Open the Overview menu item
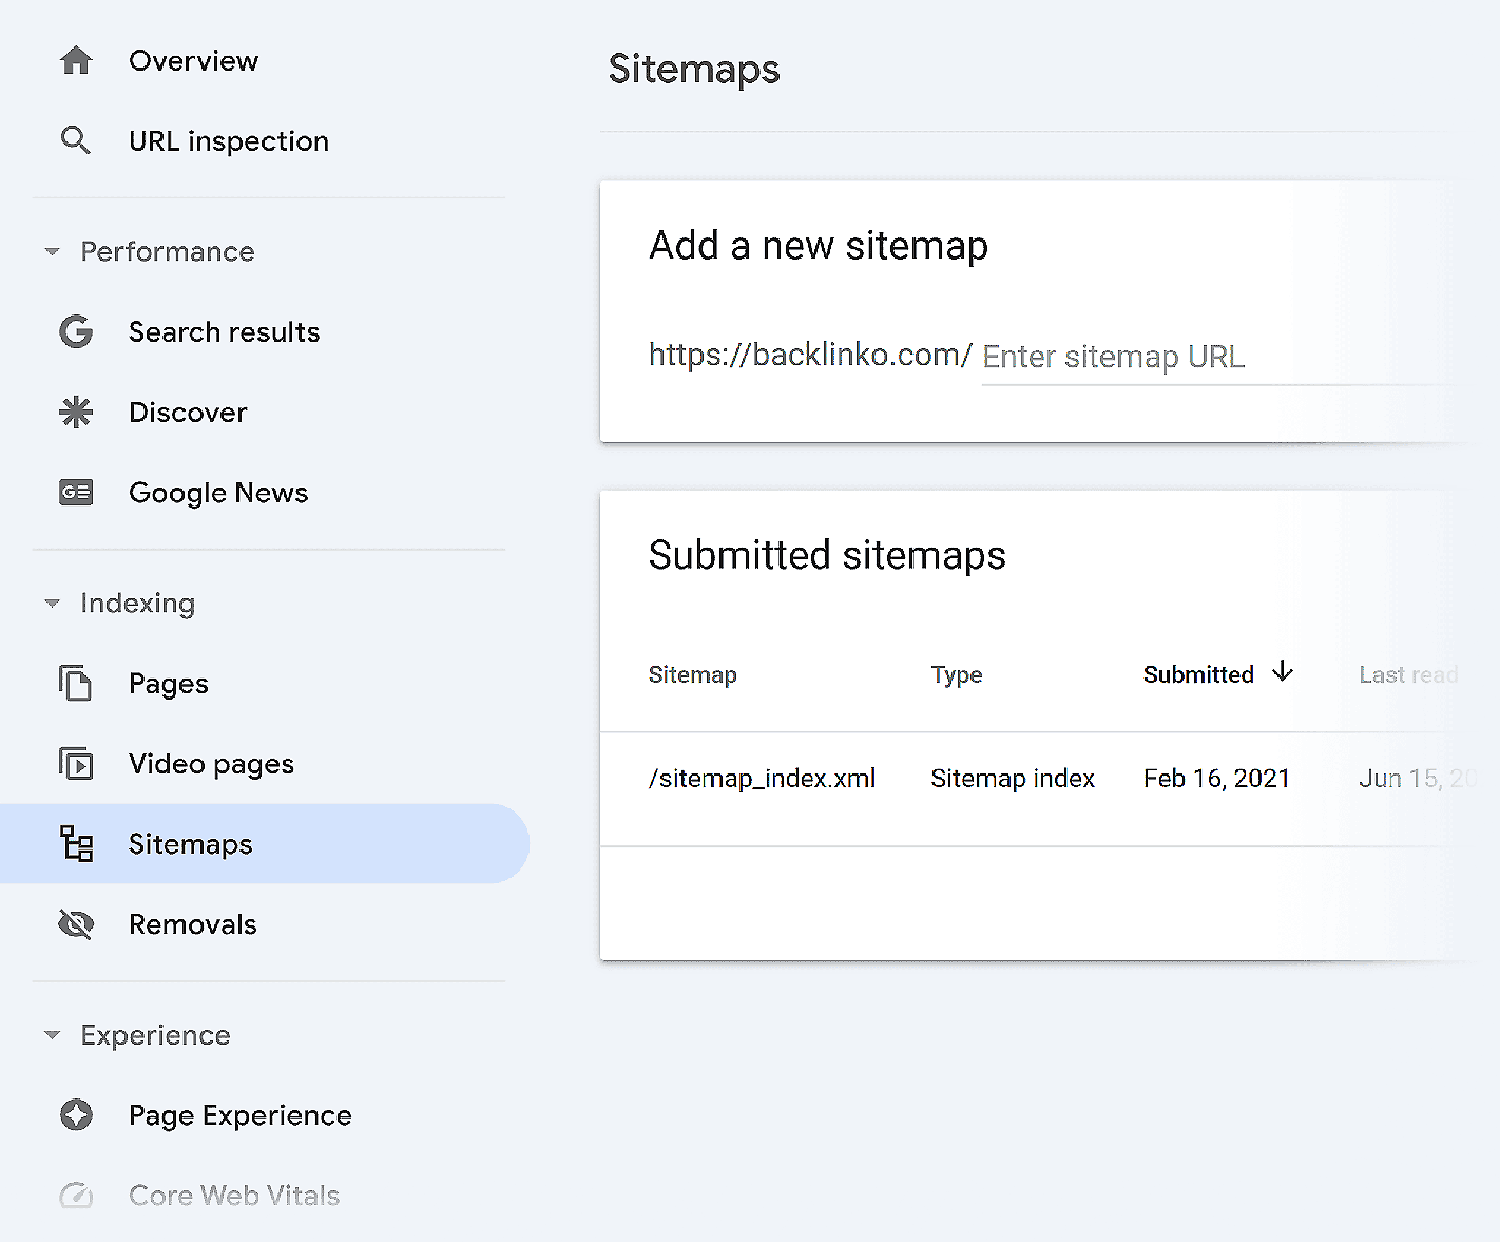The height and width of the screenshot is (1242, 1500). 265,61
